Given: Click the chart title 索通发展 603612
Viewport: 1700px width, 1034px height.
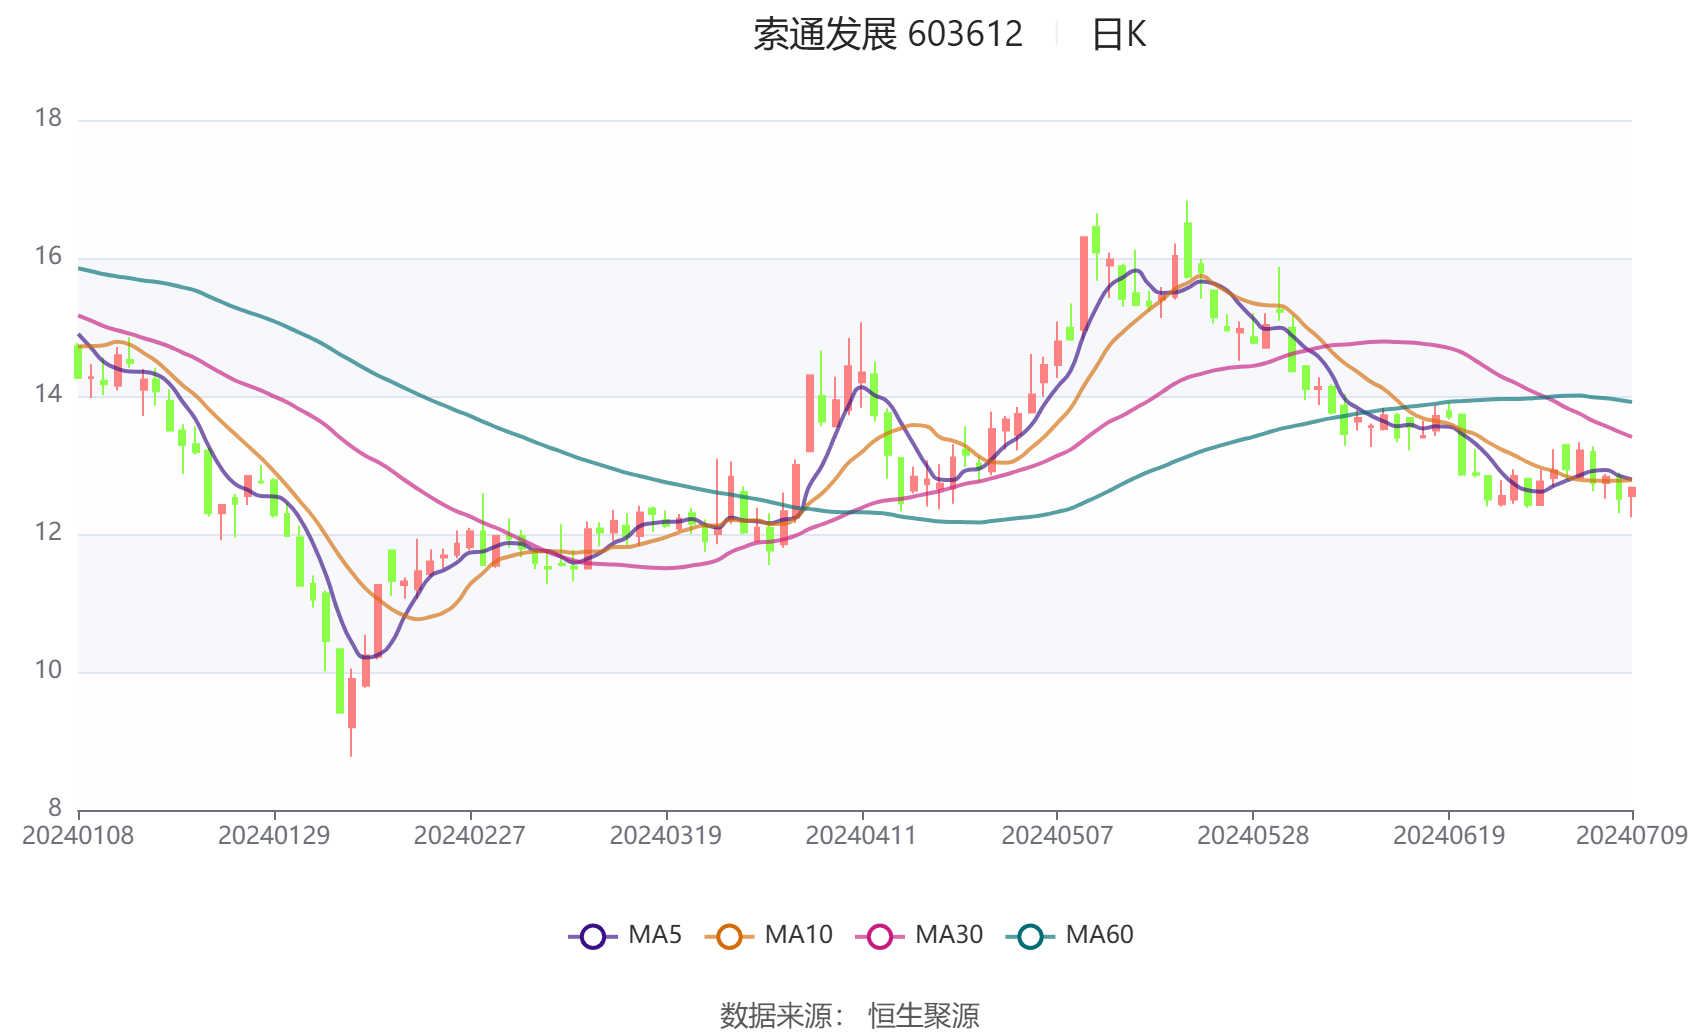Looking at the screenshot, I should [888, 35].
